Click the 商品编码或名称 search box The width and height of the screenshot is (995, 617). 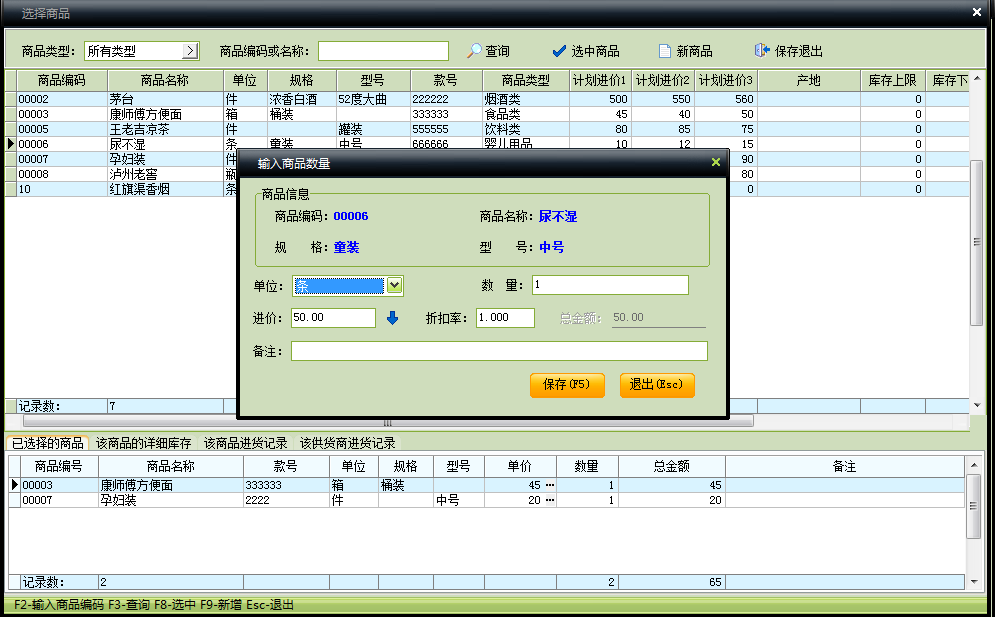(x=383, y=51)
